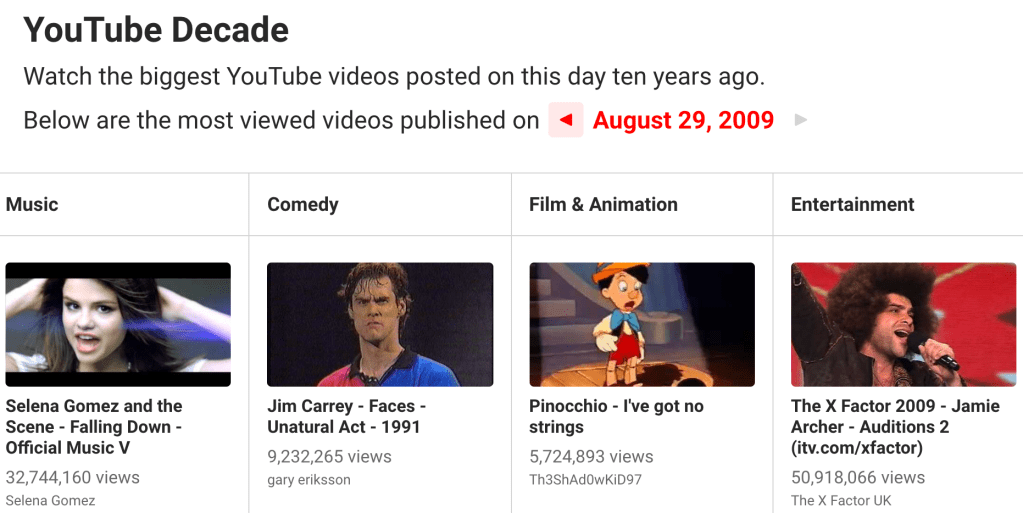This screenshot has width=1023, height=513.
Task: Open the Jim Carrey Faces thumbnail
Action: click(x=380, y=324)
